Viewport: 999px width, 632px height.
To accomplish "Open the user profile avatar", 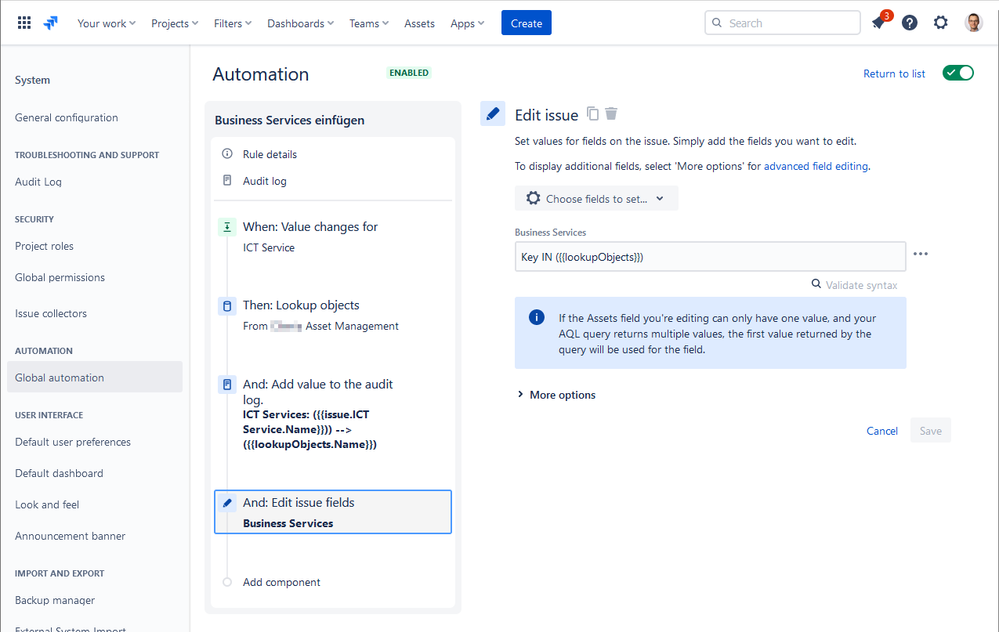I will click(973, 23).
